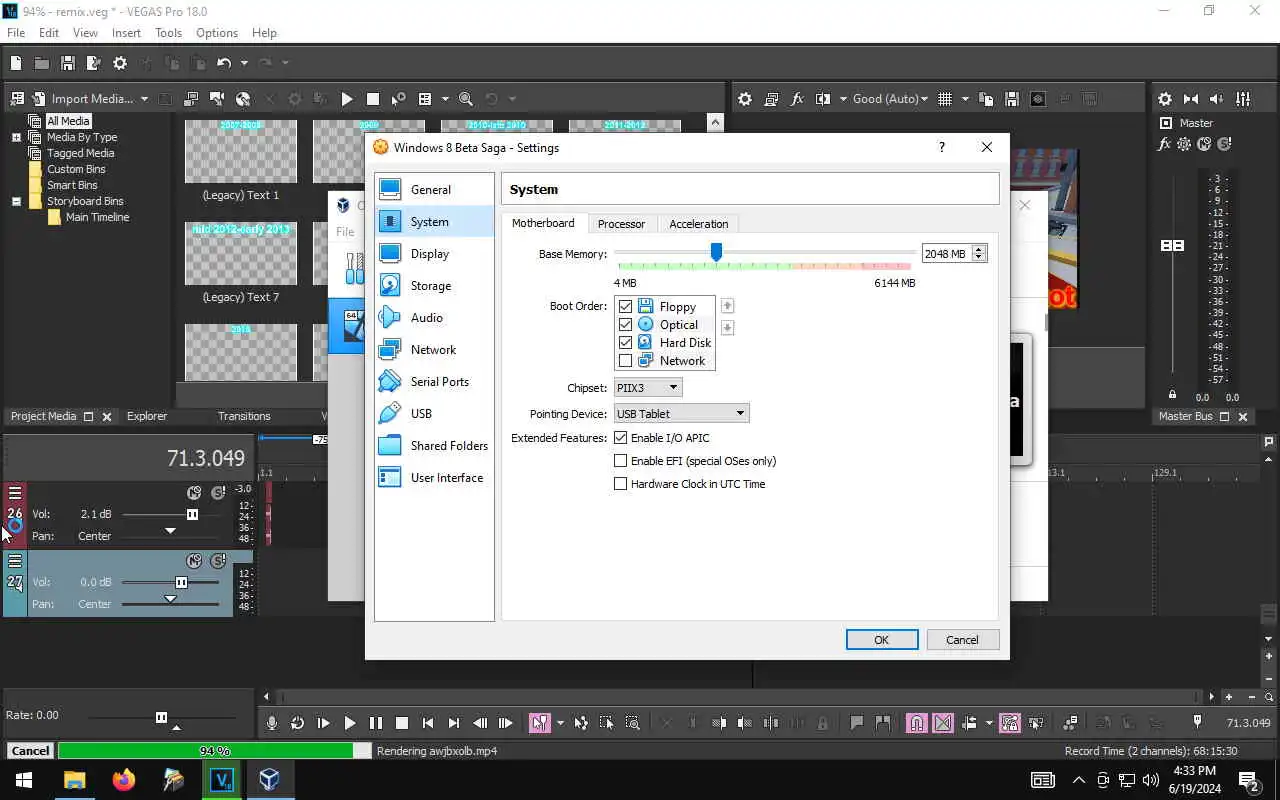Click the Master FX icon
1280x800 pixels.
click(1165, 144)
